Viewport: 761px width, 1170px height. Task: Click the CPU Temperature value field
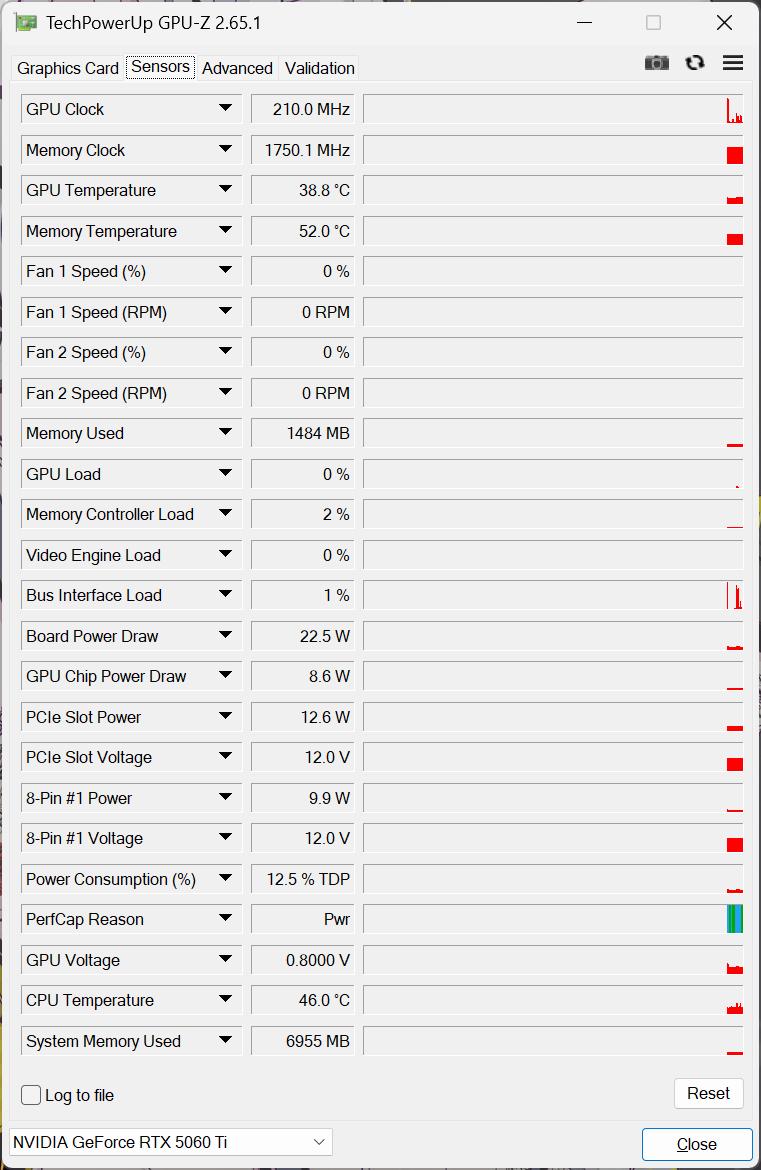[x=302, y=1000]
